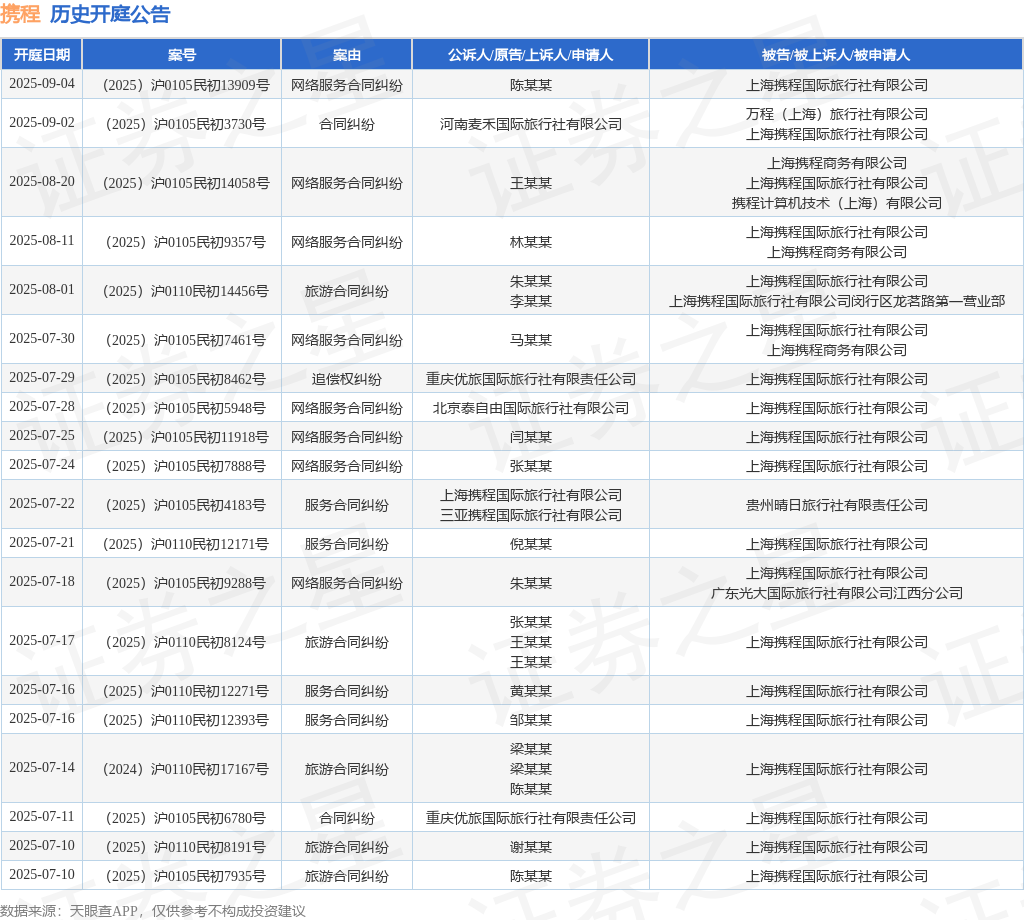Click the 被告/被上诉人/被申请人 header
Viewport: 1024px width, 920px height.
click(x=836, y=55)
